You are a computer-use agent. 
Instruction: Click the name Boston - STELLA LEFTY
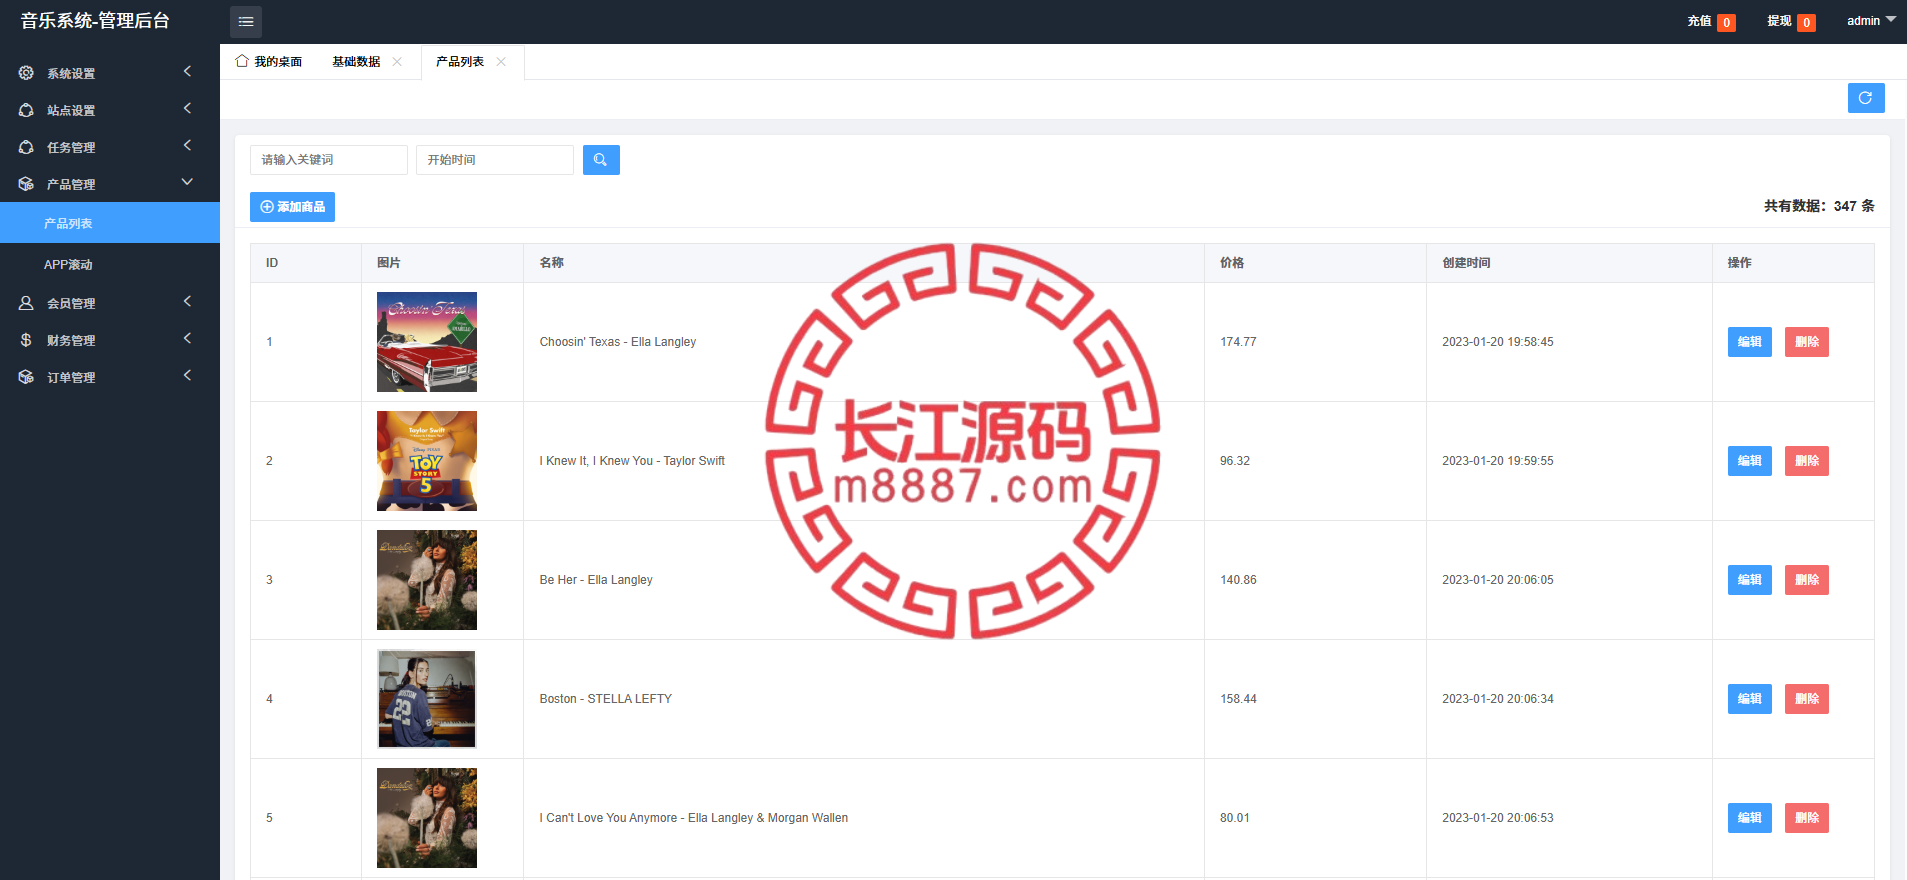[606, 699]
